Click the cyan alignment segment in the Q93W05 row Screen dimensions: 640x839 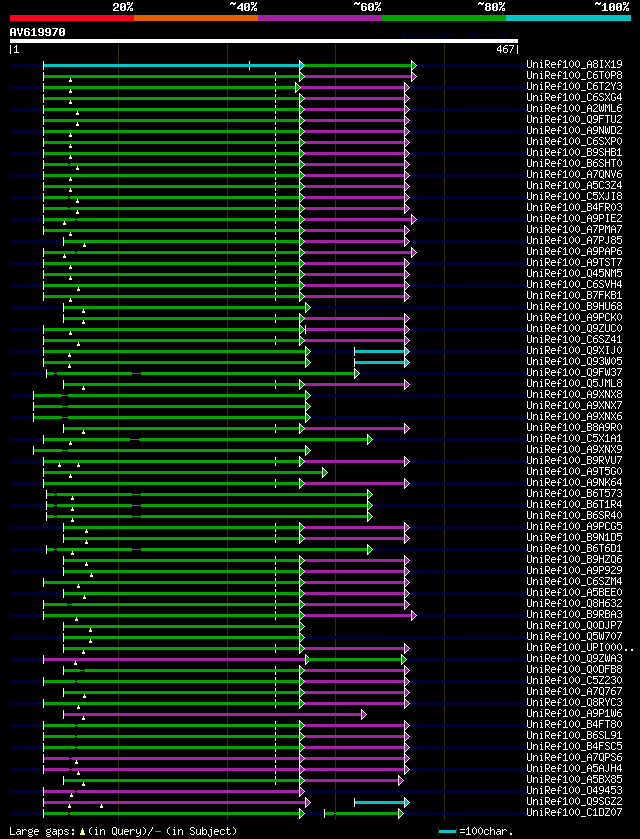[x=380, y=362]
